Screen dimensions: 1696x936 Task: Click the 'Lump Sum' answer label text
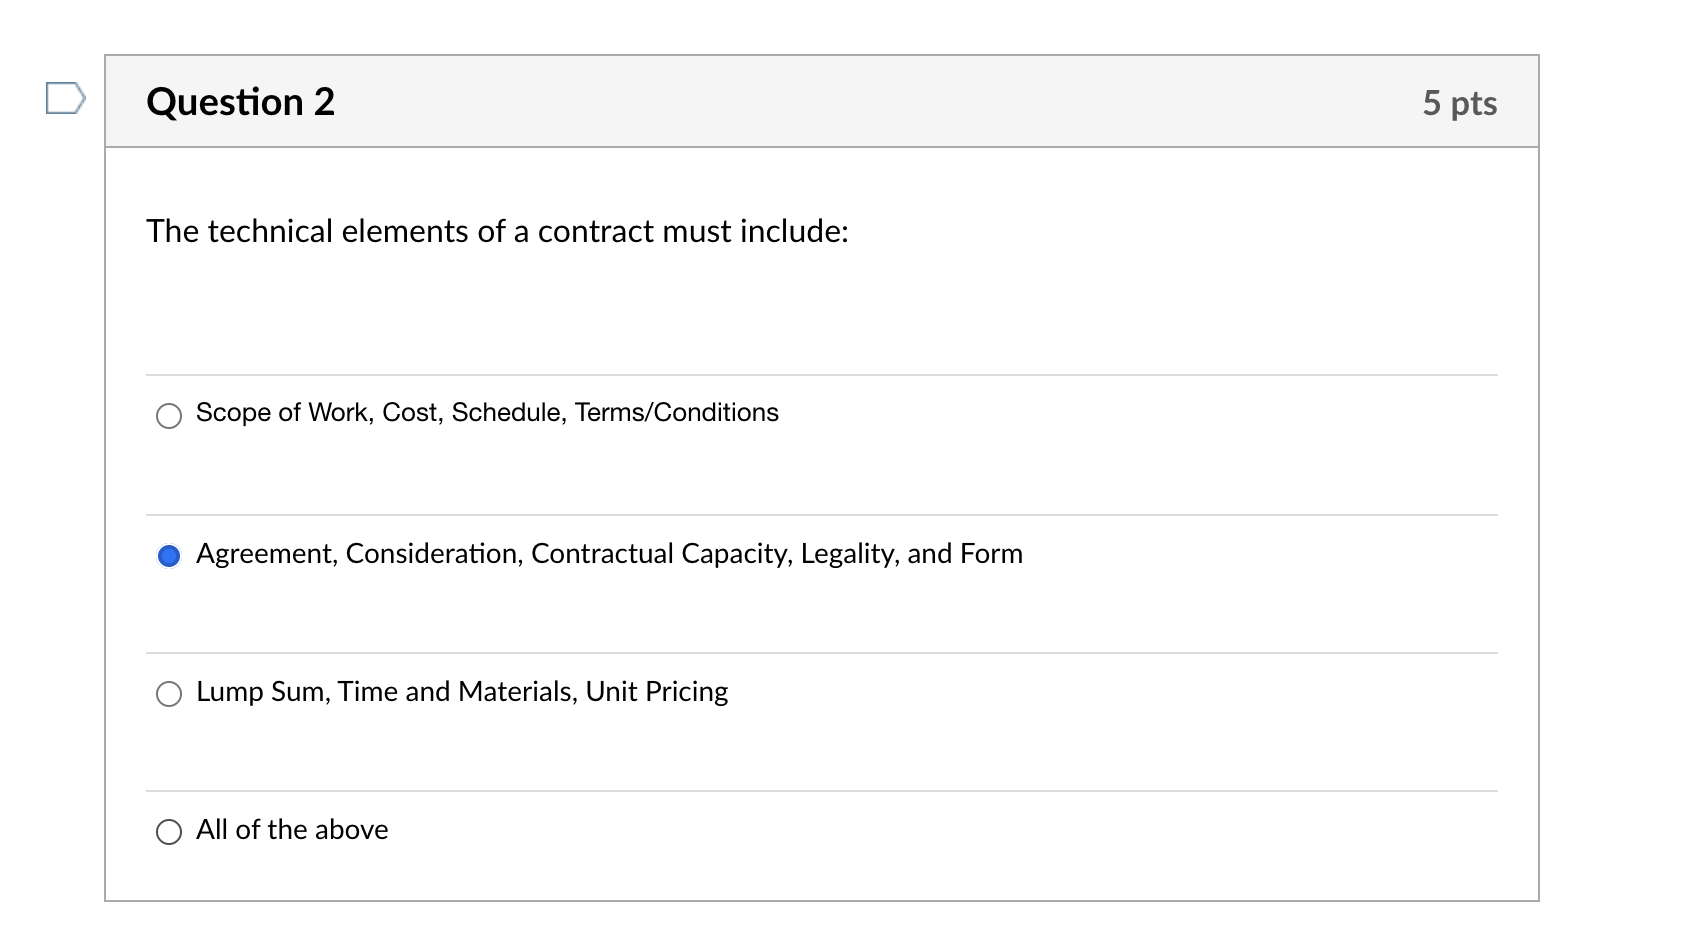point(462,691)
